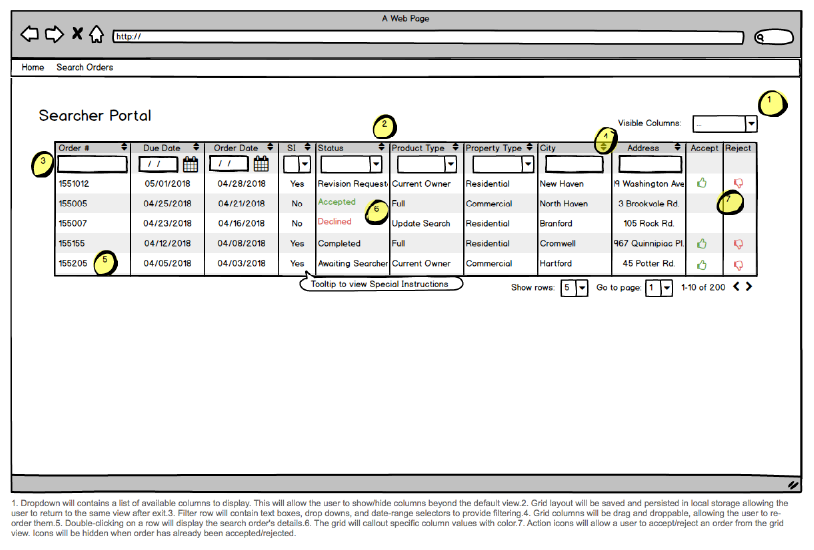
Task: Reject order 1551012 with thumbs down
Action: (738, 183)
